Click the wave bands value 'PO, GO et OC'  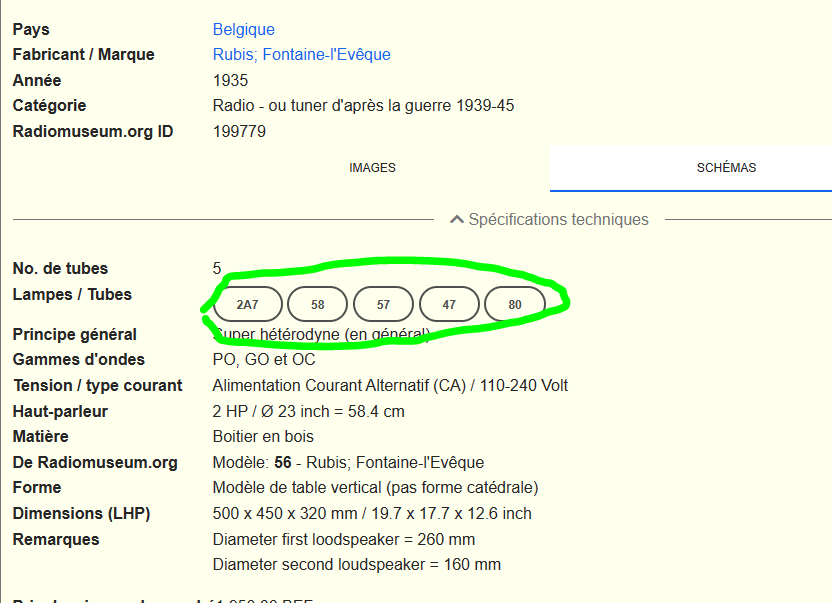point(264,359)
